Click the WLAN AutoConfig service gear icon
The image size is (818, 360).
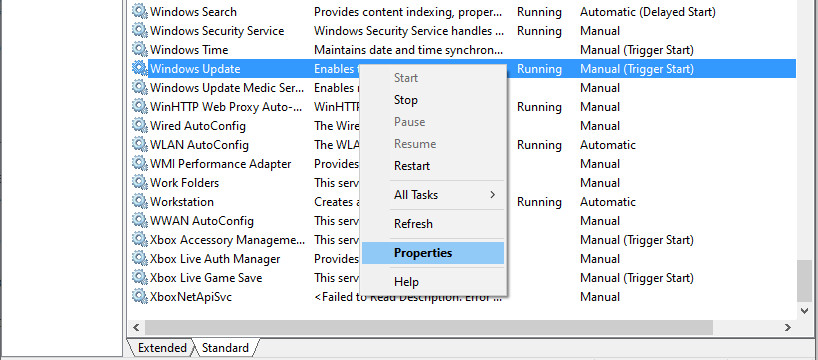point(139,145)
